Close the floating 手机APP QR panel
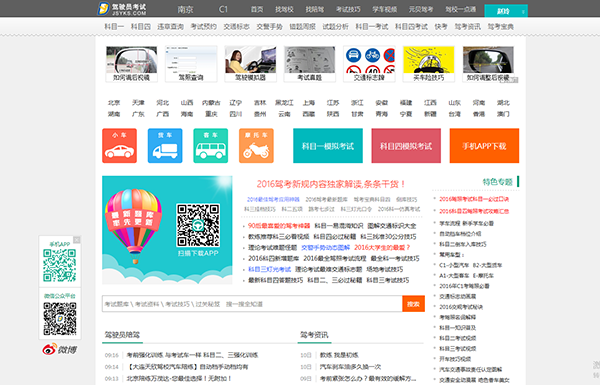The image size is (600, 385). (x=77, y=240)
